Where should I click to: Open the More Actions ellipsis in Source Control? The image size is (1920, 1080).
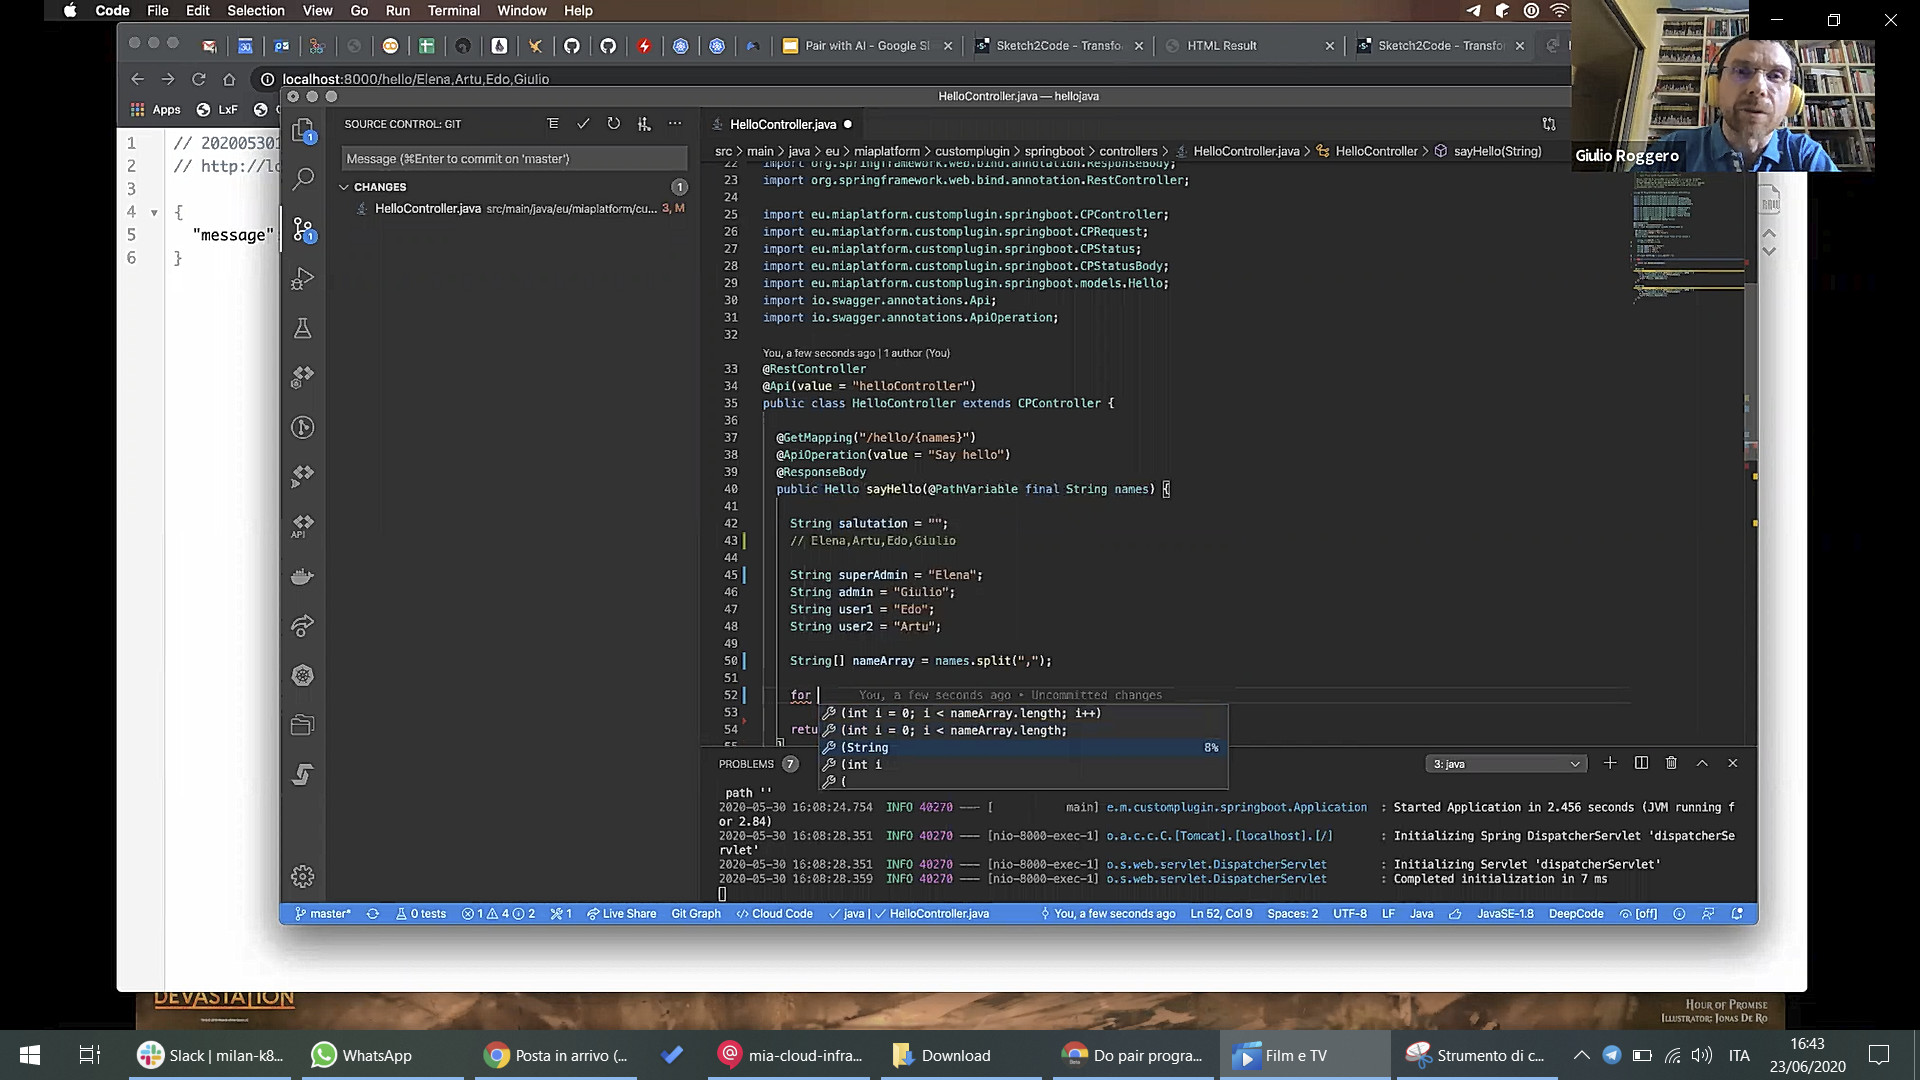[x=675, y=124]
